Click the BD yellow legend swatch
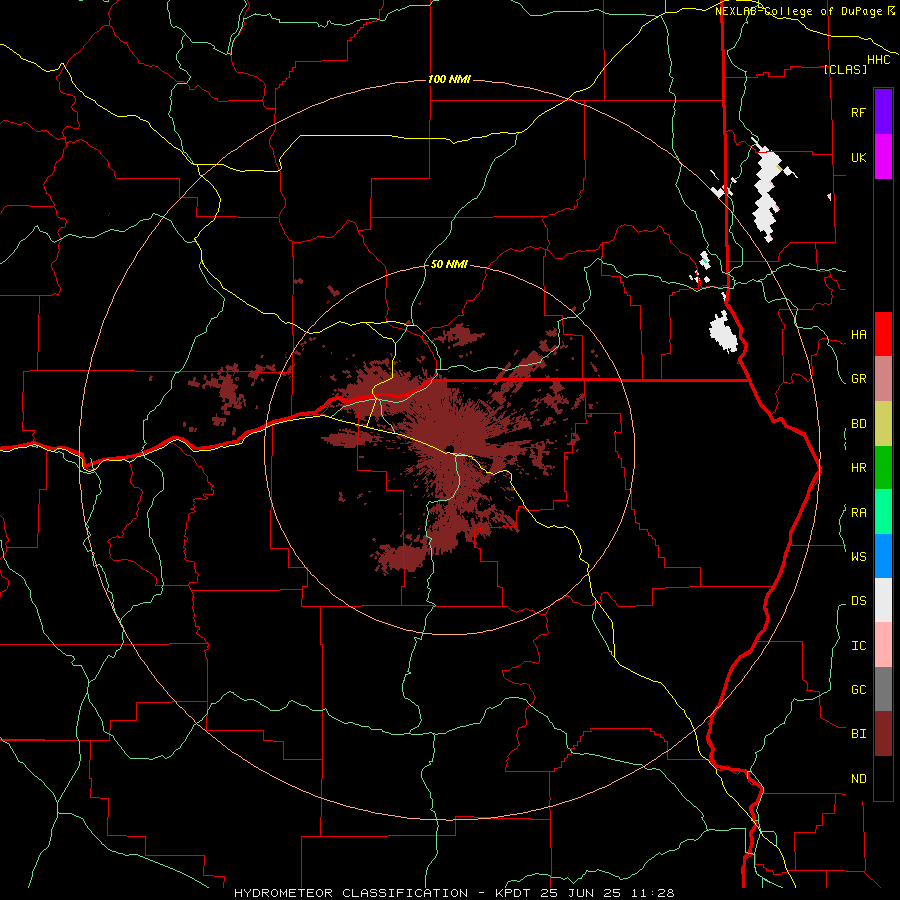 click(883, 424)
